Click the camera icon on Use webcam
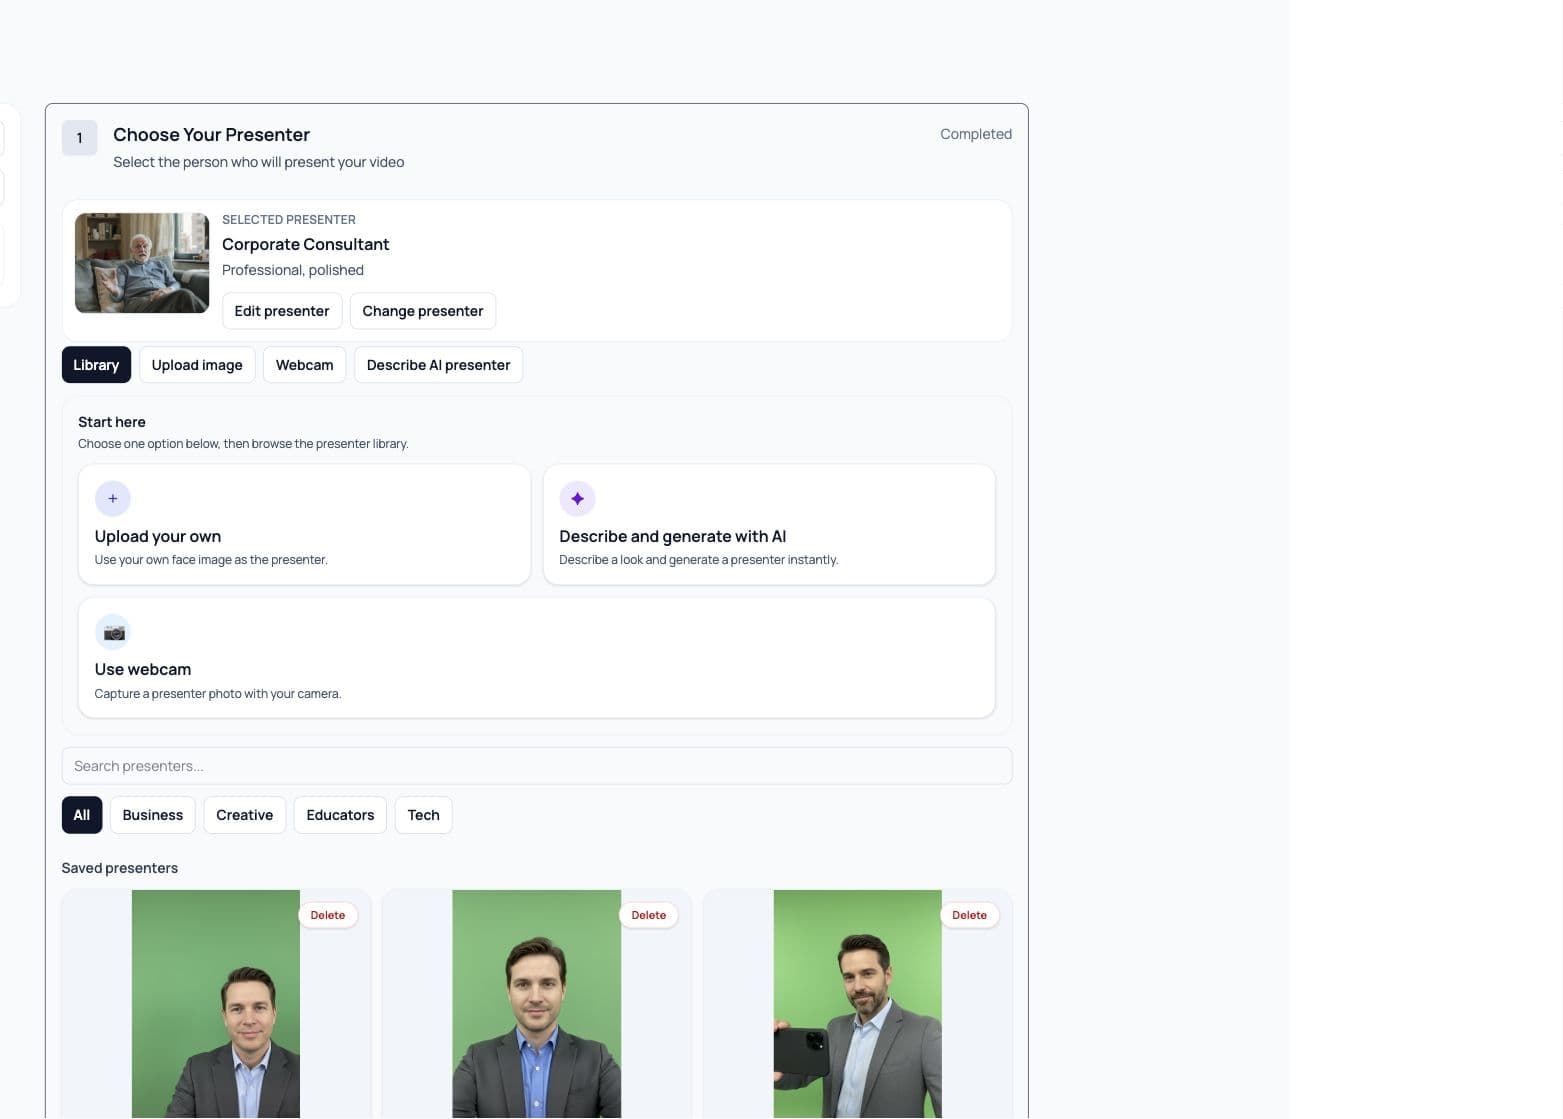Viewport: 1563px width, 1119px height. click(113, 632)
